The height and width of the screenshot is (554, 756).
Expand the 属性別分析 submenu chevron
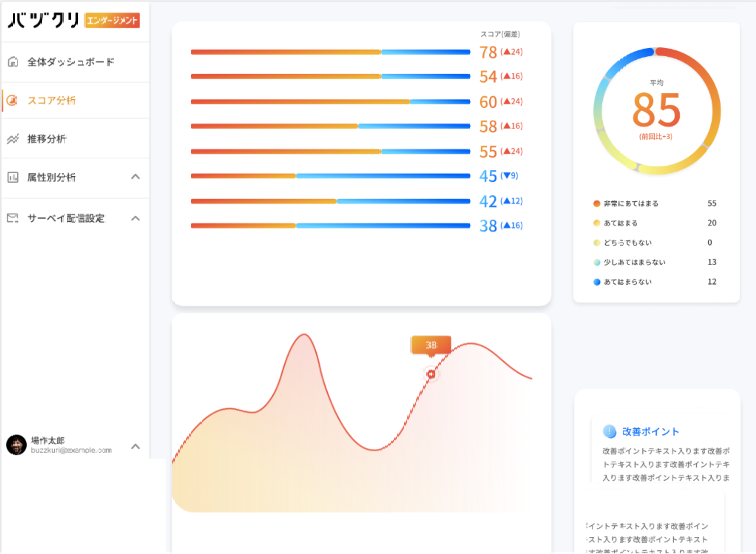[x=136, y=178]
